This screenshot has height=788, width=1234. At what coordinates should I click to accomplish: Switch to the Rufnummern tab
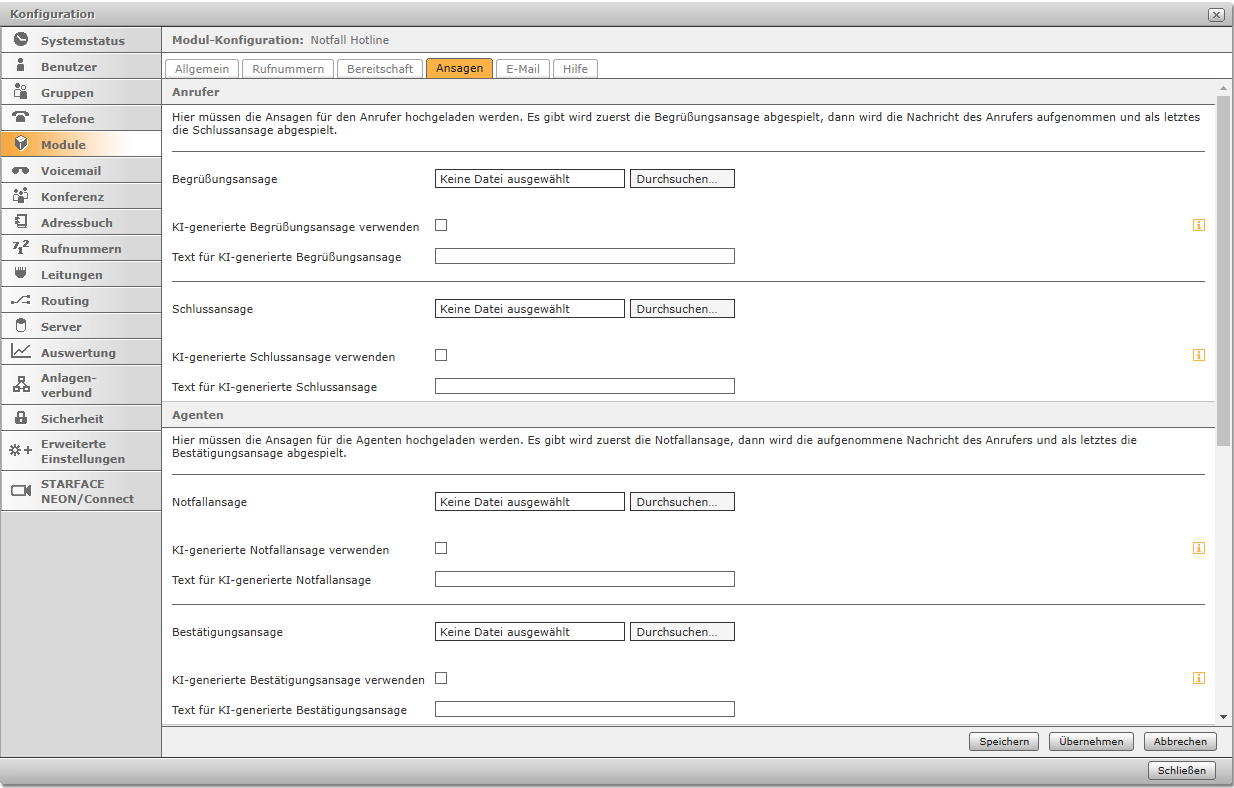click(x=288, y=69)
